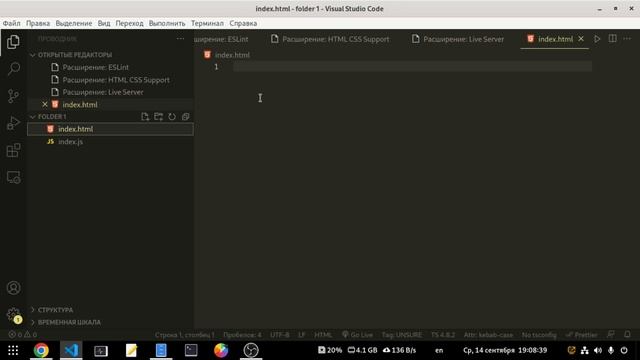Open the Search view in activity bar
This screenshot has height=360, width=640.
[13, 69]
